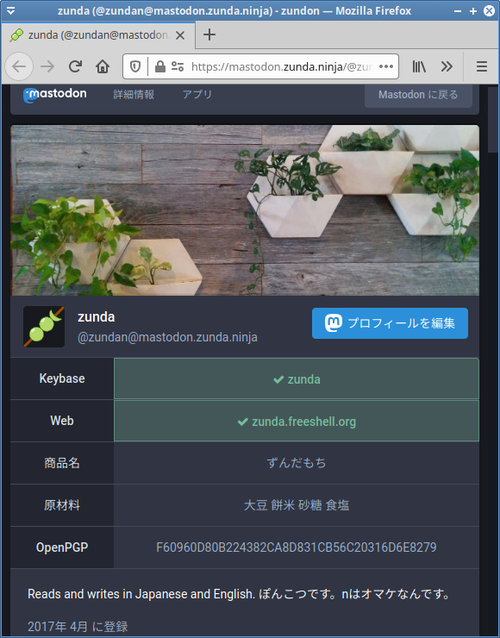Open the zunda.freeshell.org verified link
The image size is (500, 638).
click(304, 422)
